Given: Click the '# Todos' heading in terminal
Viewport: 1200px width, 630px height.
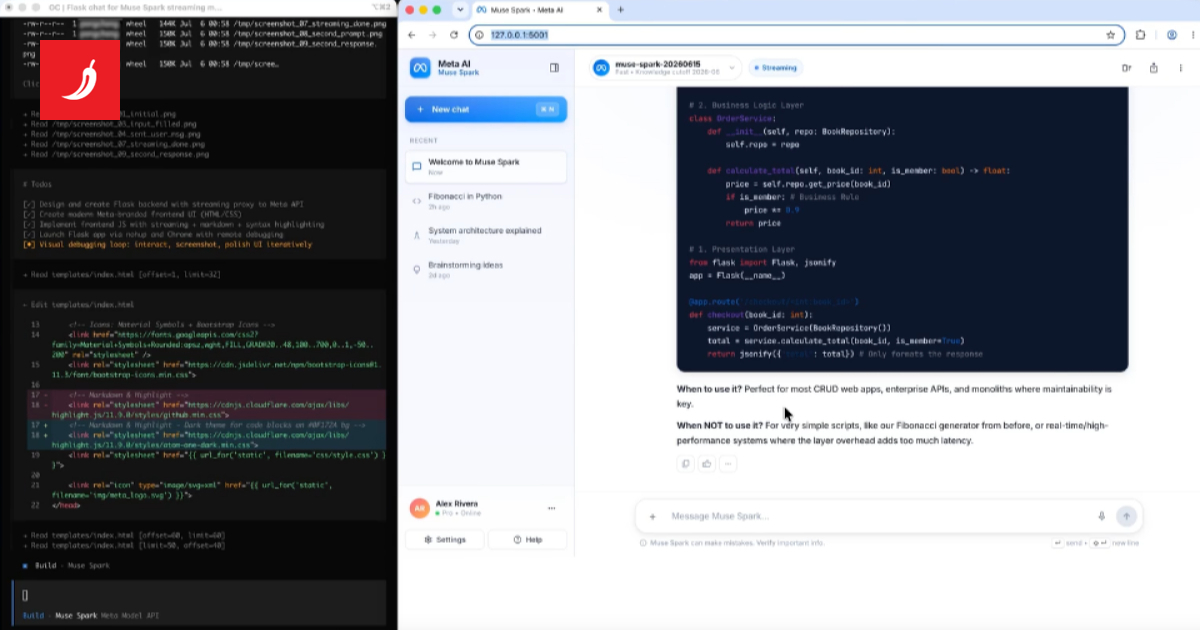Looking at the screenshot, I should tap(40, 185).
